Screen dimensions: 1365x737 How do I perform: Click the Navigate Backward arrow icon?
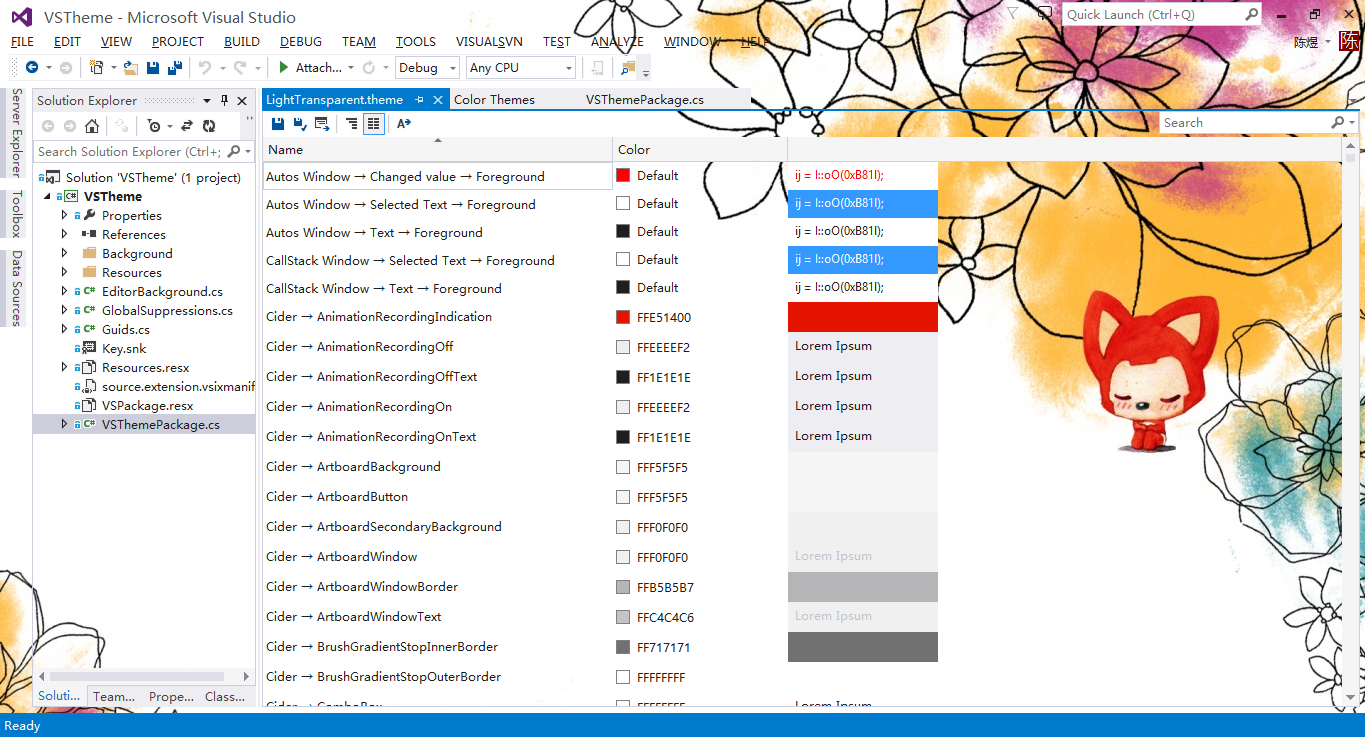(31, 67)
